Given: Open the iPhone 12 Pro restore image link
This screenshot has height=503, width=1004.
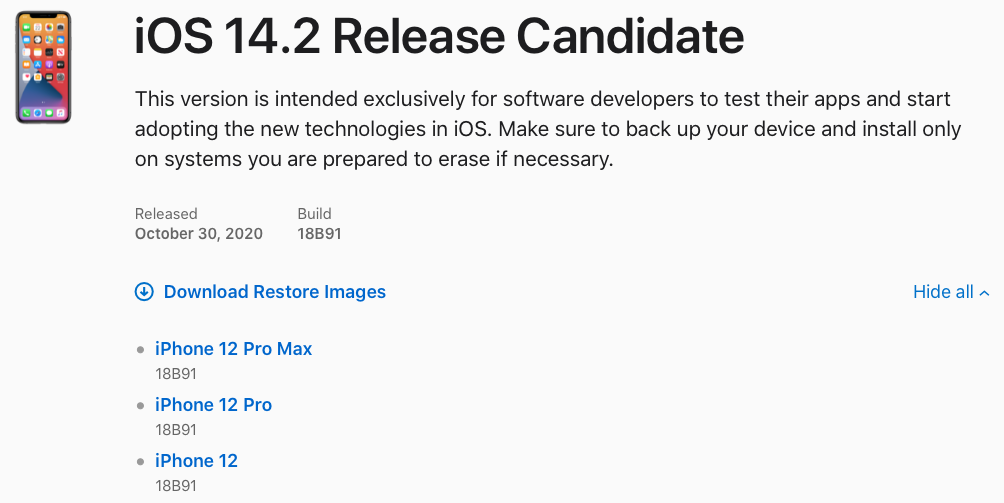Looking at the screenshot, I should [x=213, y=404].
